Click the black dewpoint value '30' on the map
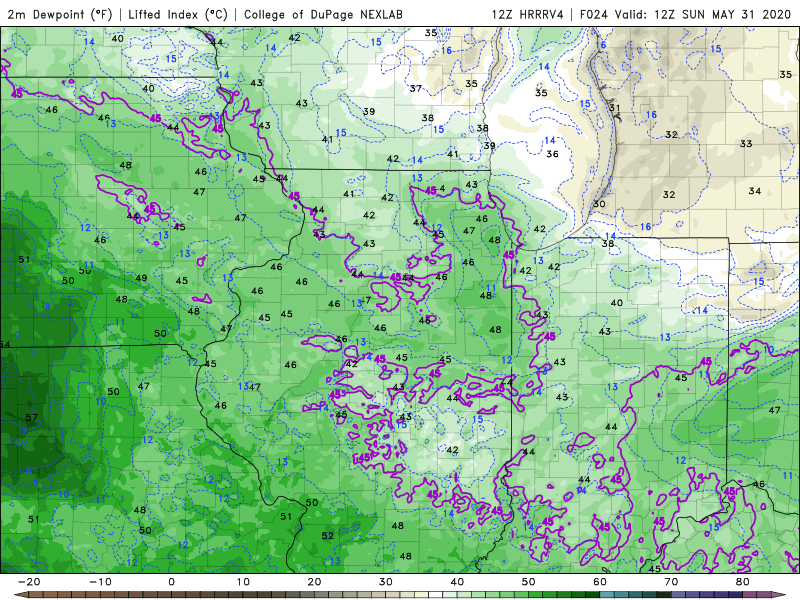The image size is (800, 600). click(599, 204)
